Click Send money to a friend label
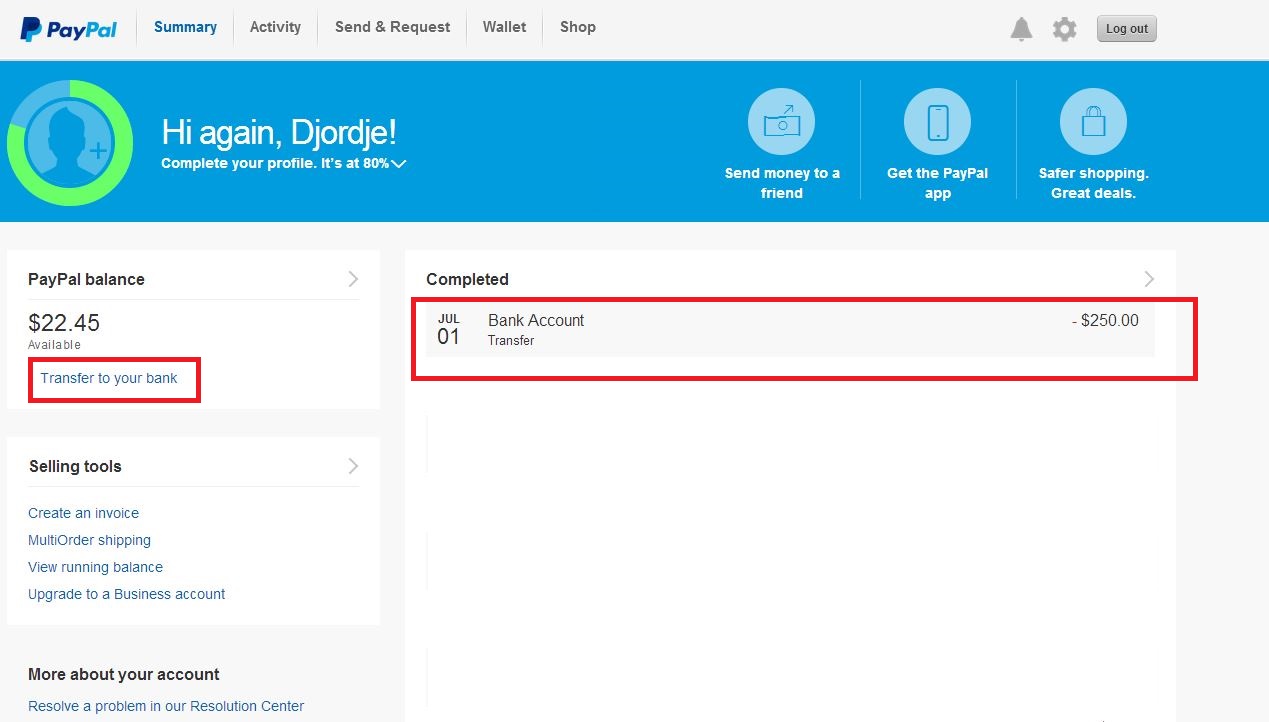The height and width of the screenshot is (722, 1269). point(782,183)
